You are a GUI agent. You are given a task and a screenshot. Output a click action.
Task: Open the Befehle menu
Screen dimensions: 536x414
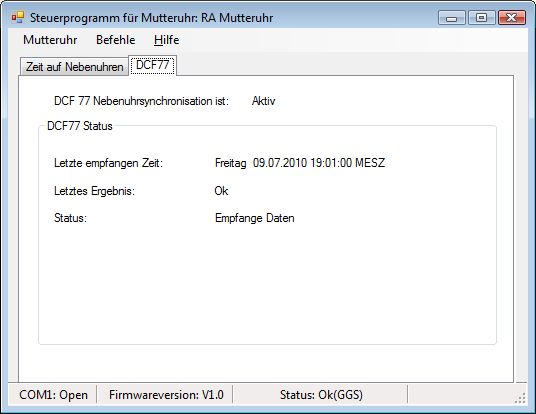tap(116, 40)
